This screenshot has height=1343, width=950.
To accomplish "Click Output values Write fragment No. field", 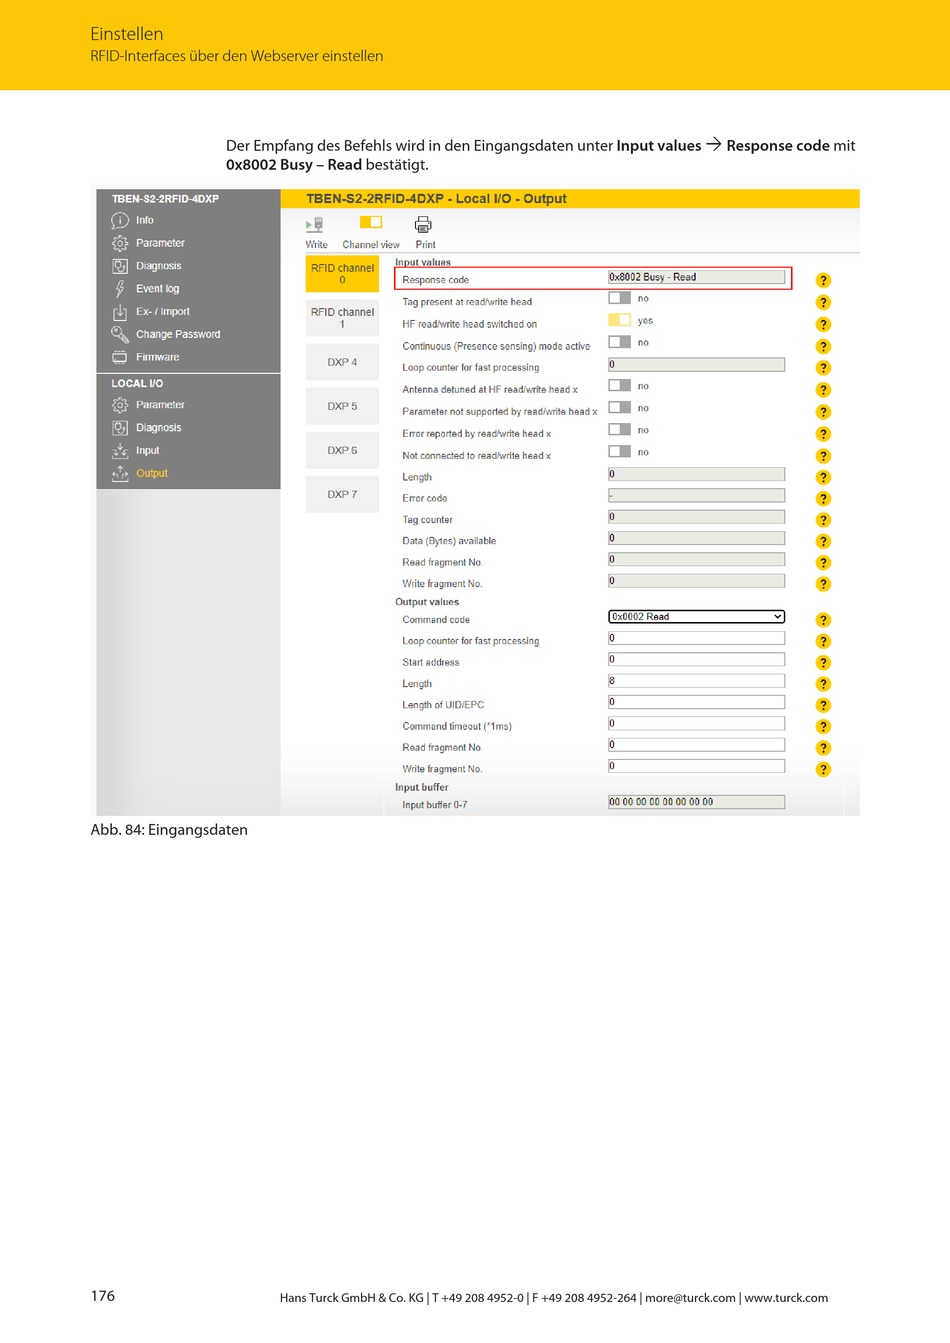I will 696,766.
